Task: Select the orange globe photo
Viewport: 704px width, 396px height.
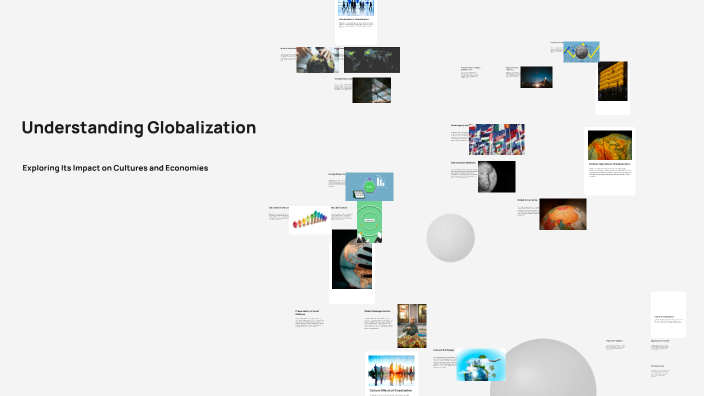Action: 563,214
